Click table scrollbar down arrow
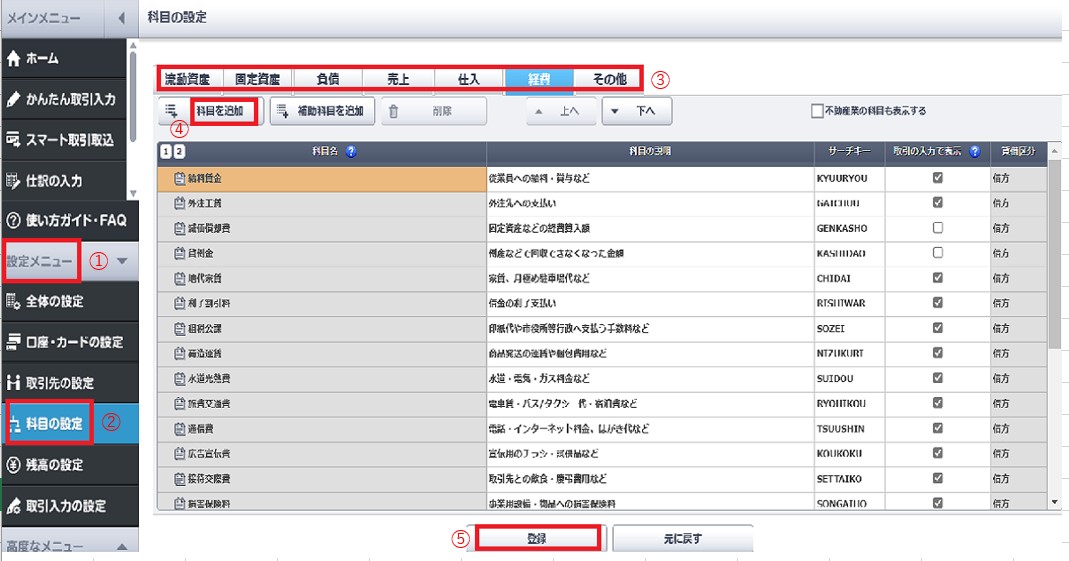Image resolution: width=1069 pixels, height=561 pixels. [1055, 502]
